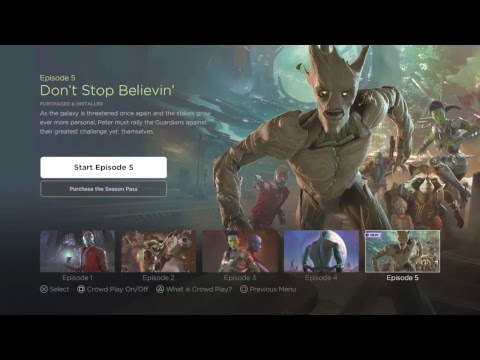
Task: Click the 'Select' prompt label
Action: 59,289
